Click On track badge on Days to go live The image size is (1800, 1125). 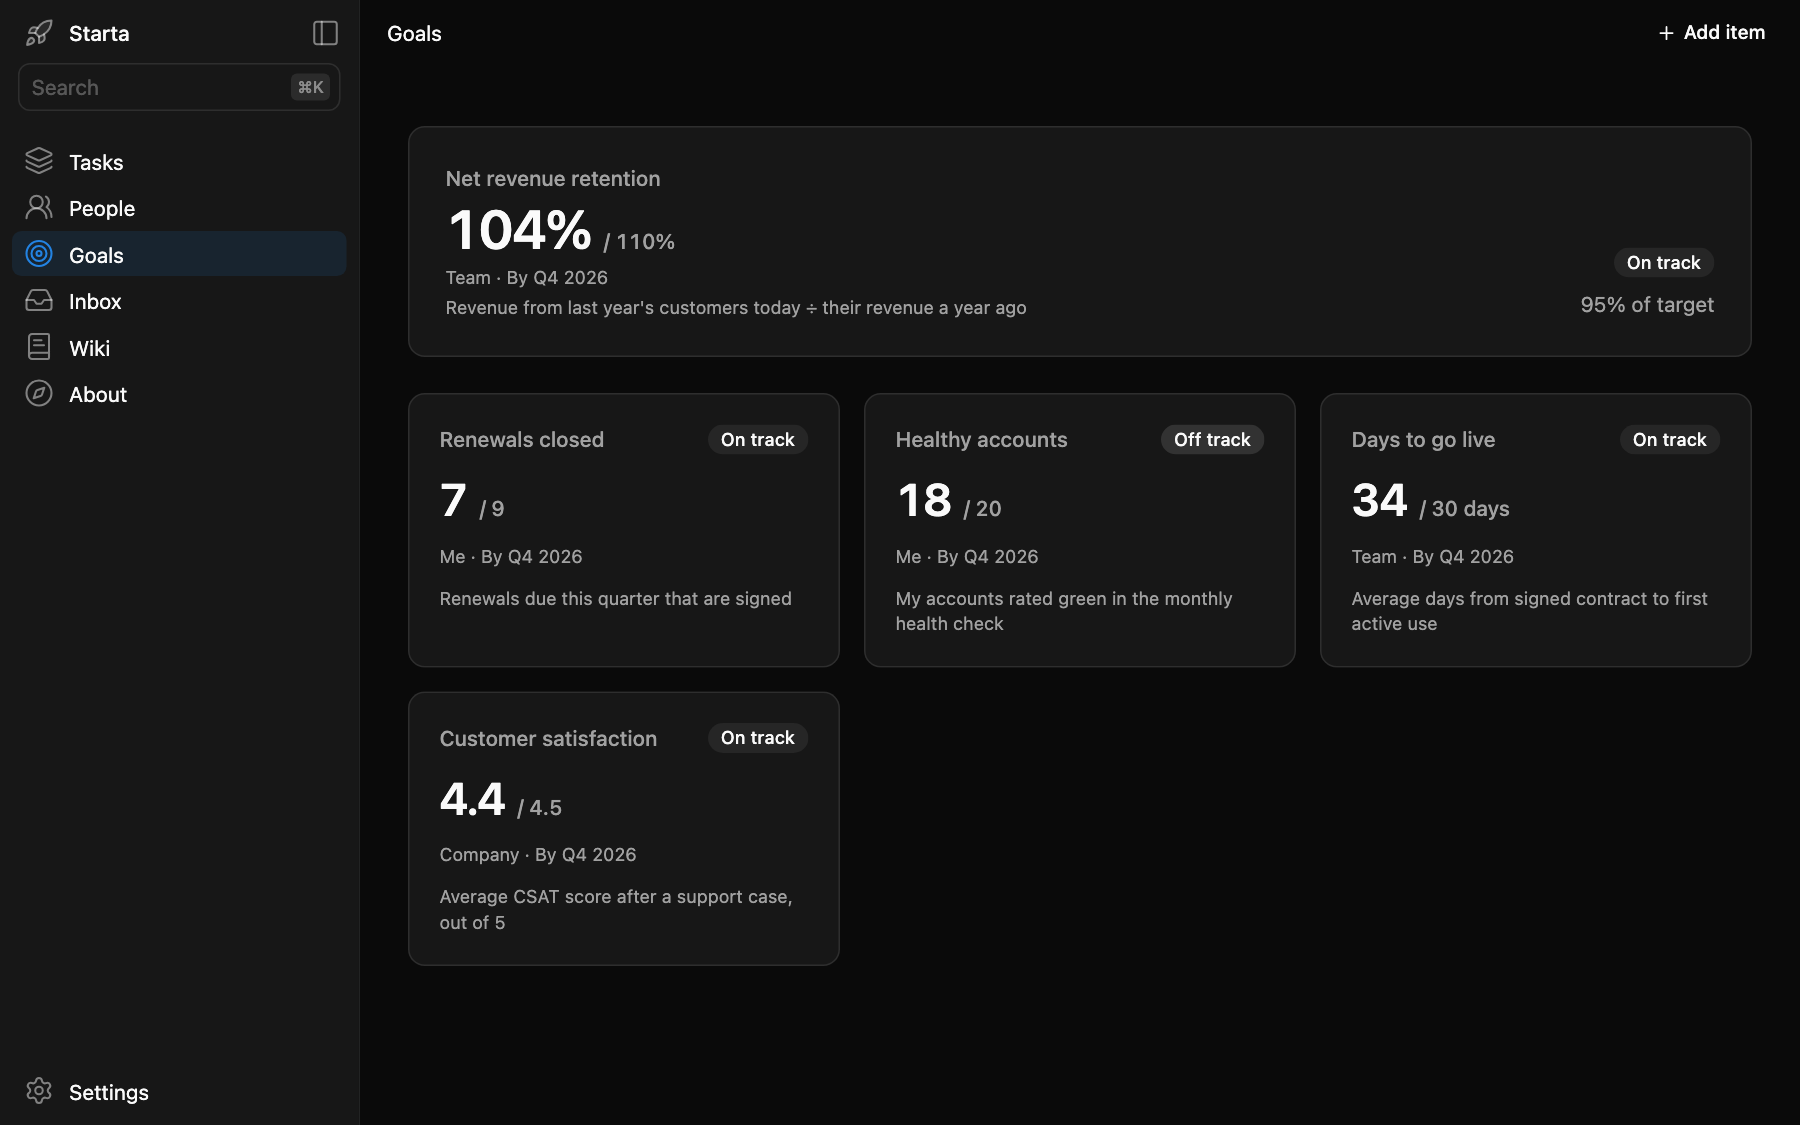pyautogui.click(x=1669, y=439)
